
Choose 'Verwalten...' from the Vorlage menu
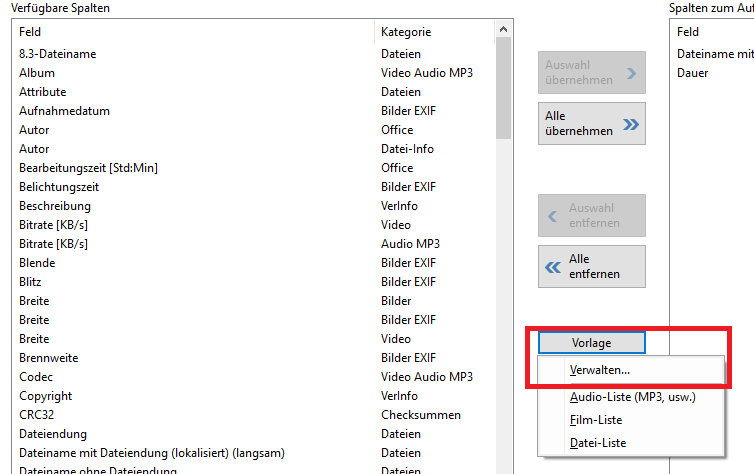[x=600, y=370]
